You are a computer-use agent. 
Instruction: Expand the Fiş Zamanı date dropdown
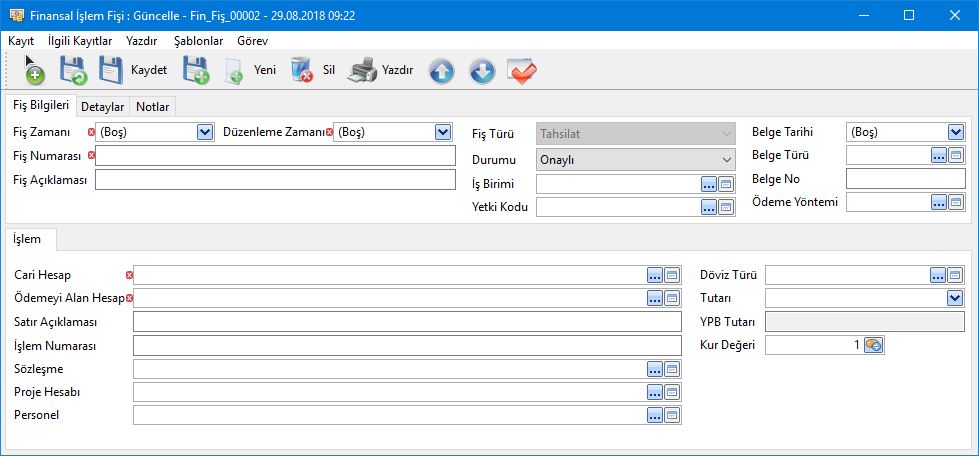pyautogui.click(x=205, y=132)
